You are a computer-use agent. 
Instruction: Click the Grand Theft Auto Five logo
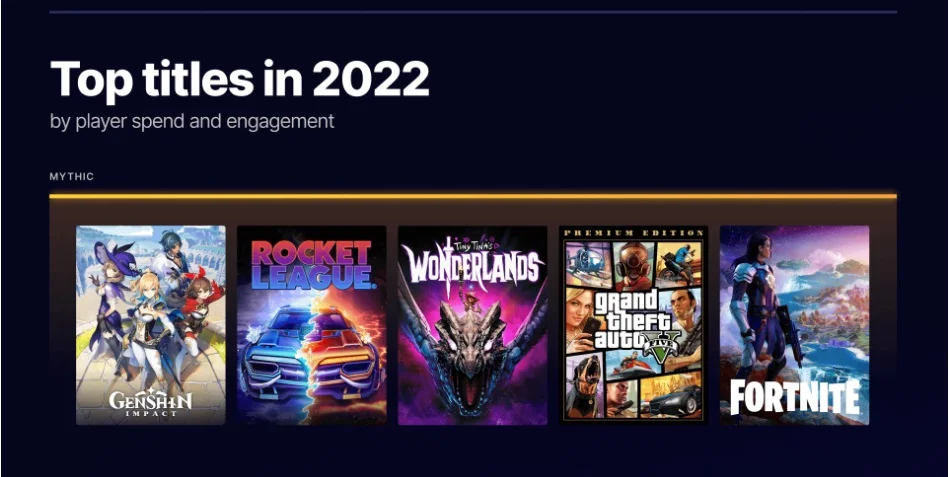634,321
